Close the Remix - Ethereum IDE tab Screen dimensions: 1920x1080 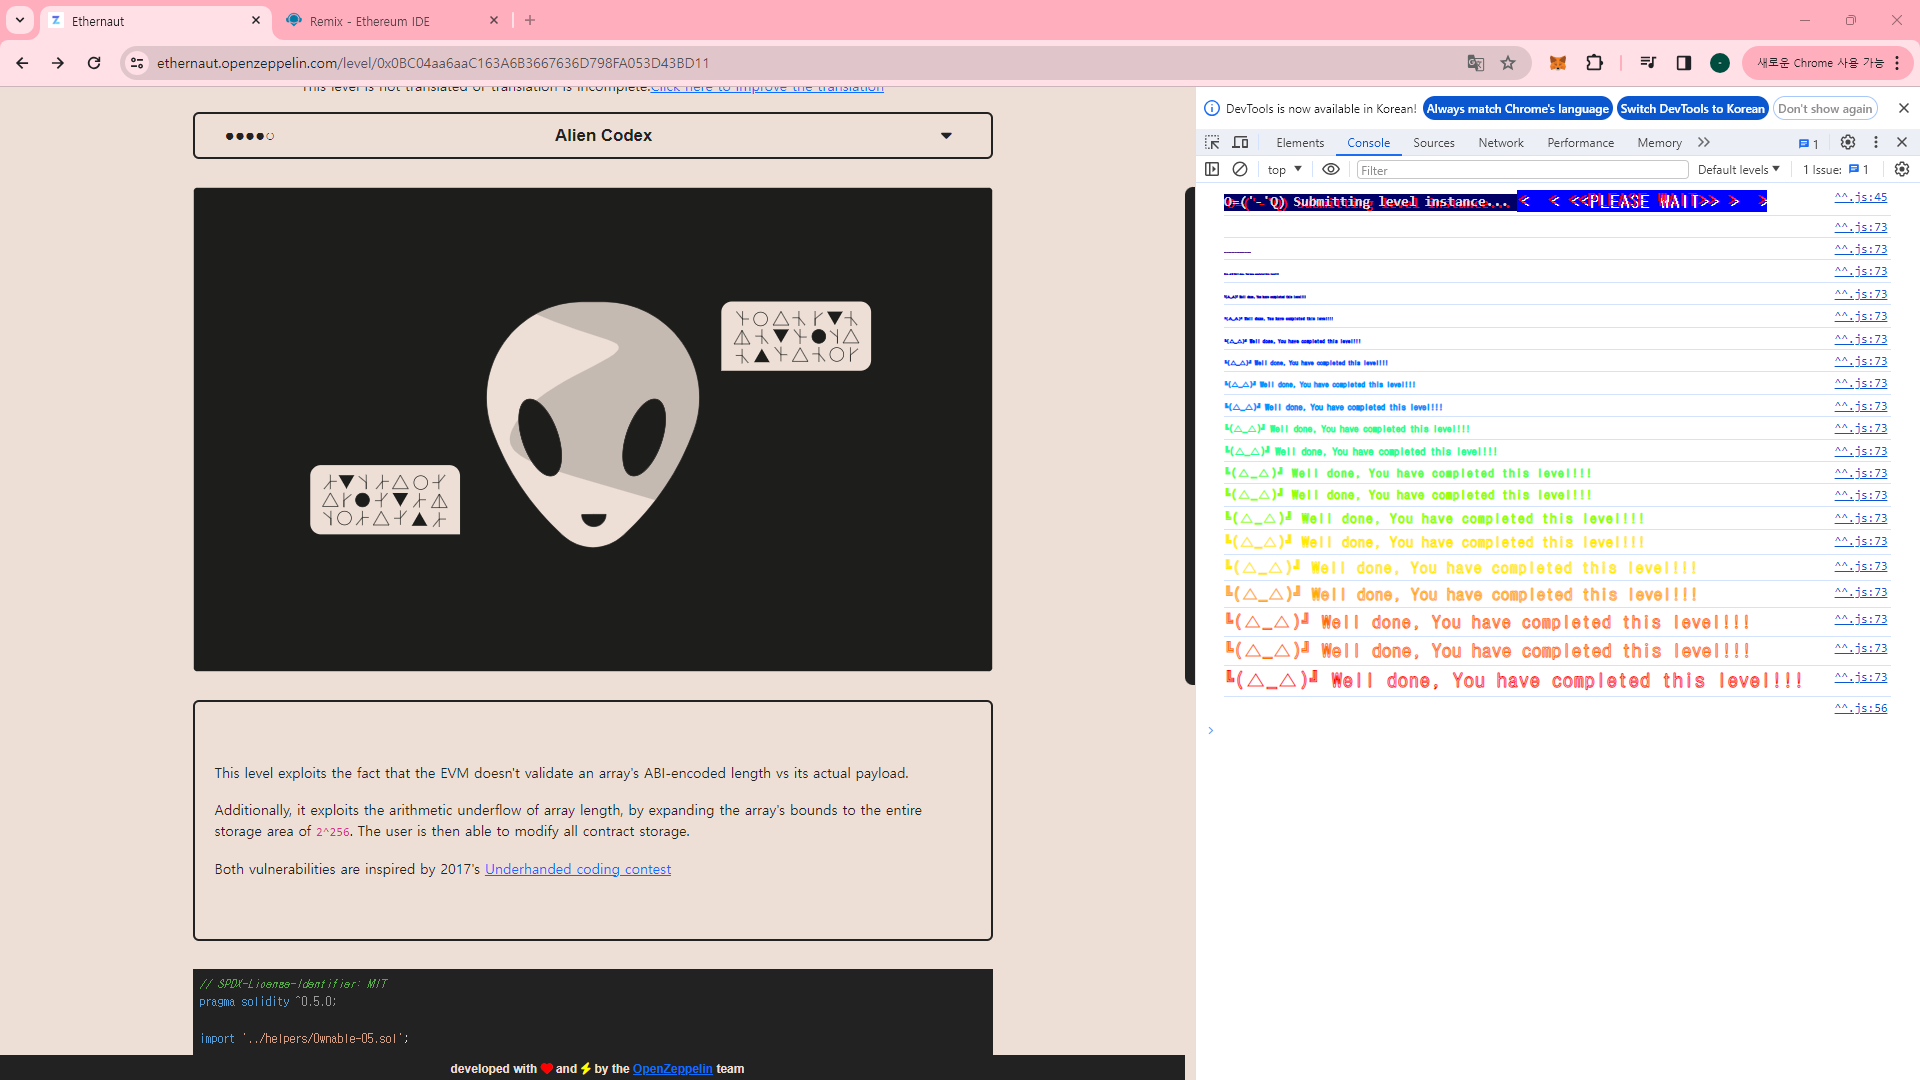pyautogui.click(x=494, y=20)
